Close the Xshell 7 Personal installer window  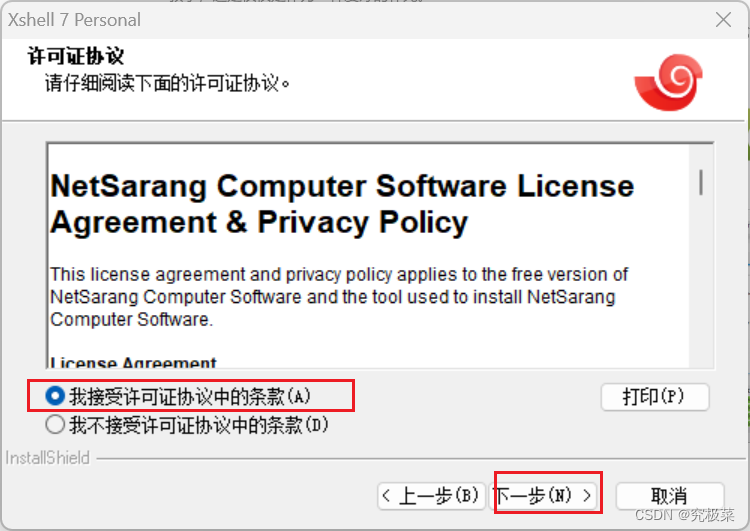coord(723,20)
